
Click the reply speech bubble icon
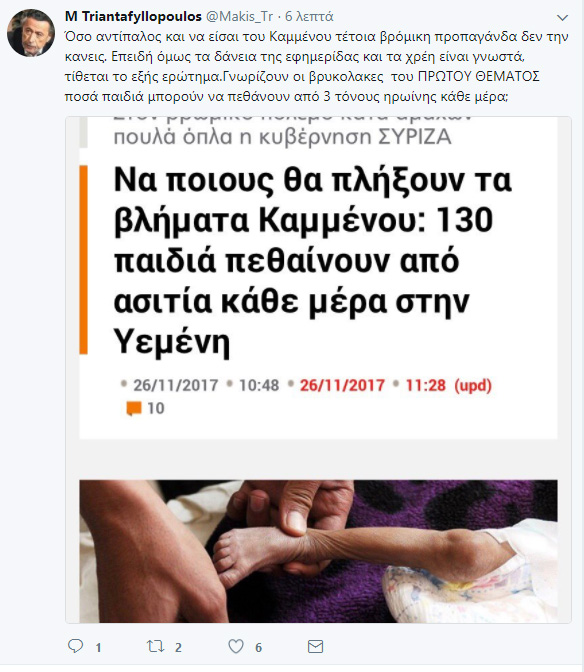point(75,646)
